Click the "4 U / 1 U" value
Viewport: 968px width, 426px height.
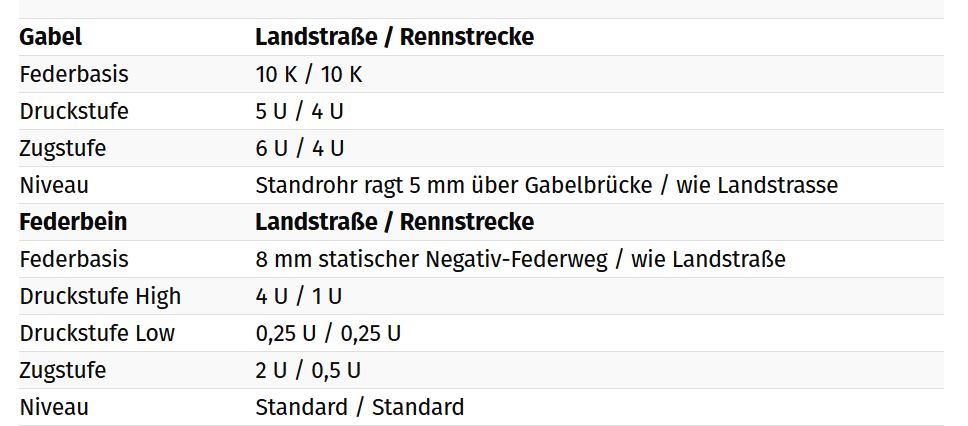(x=298, y=296)
